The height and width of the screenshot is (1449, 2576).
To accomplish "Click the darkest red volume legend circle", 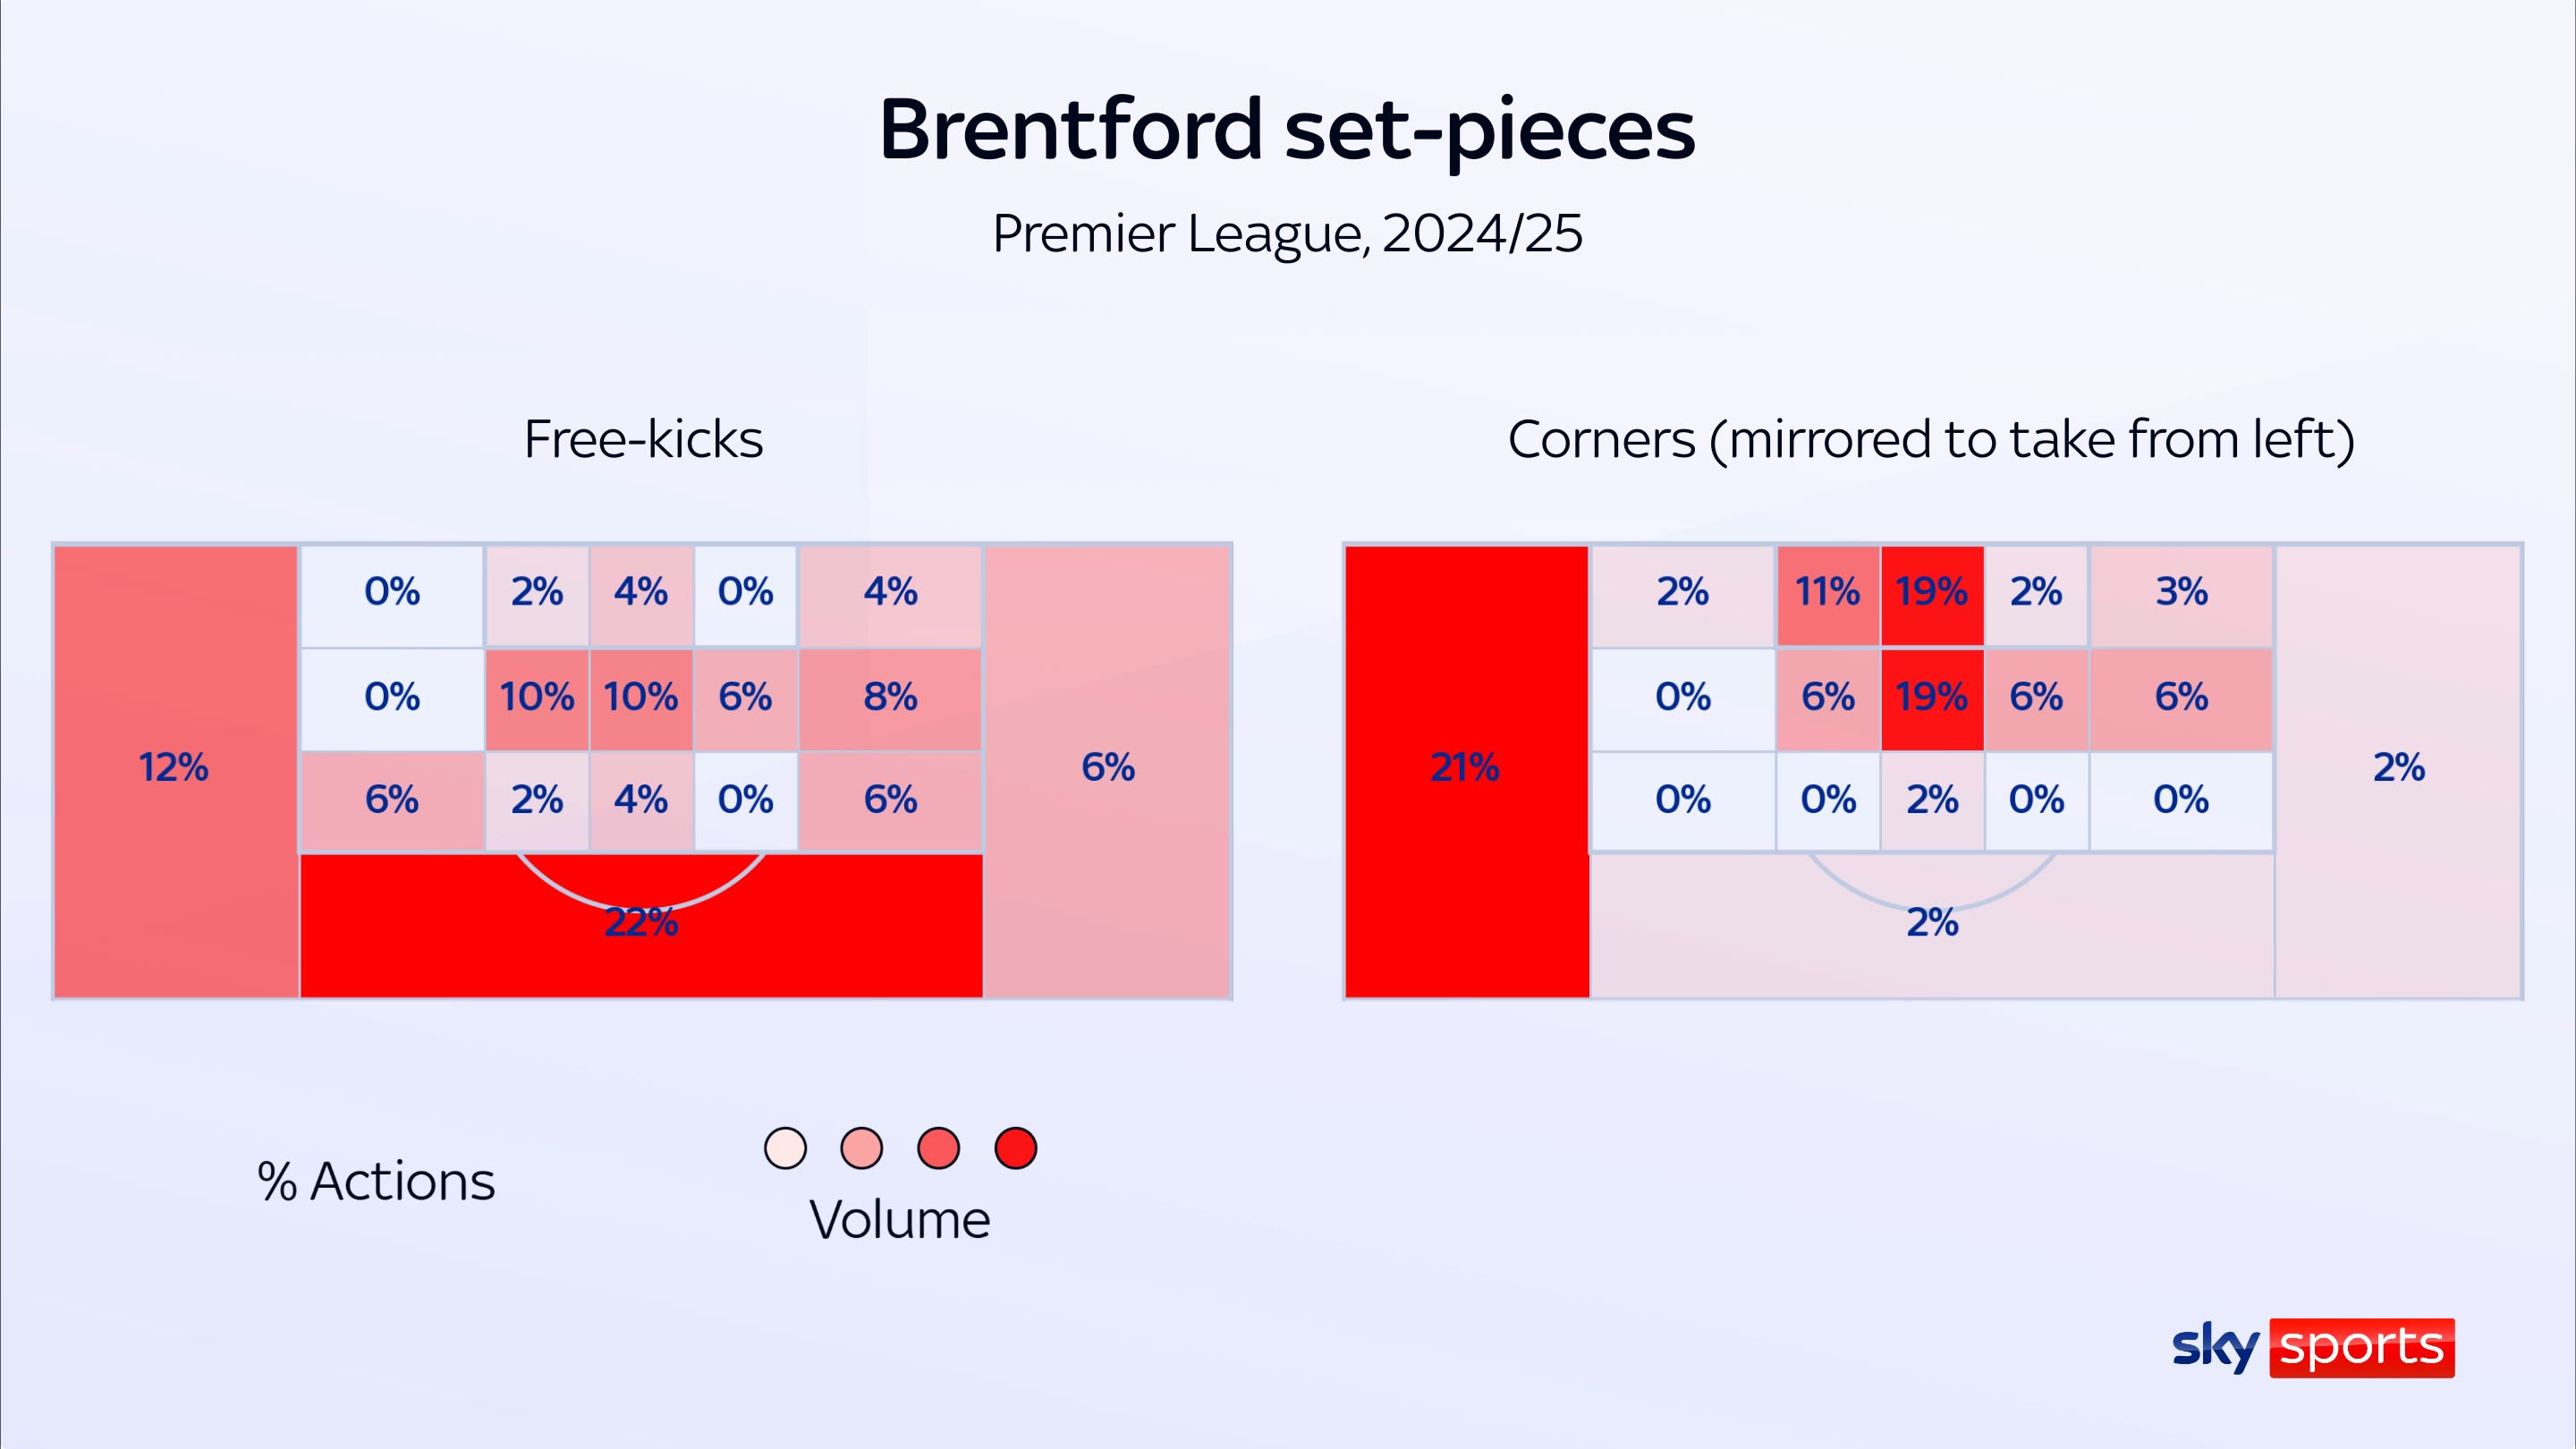I will click(1015, 1148).
